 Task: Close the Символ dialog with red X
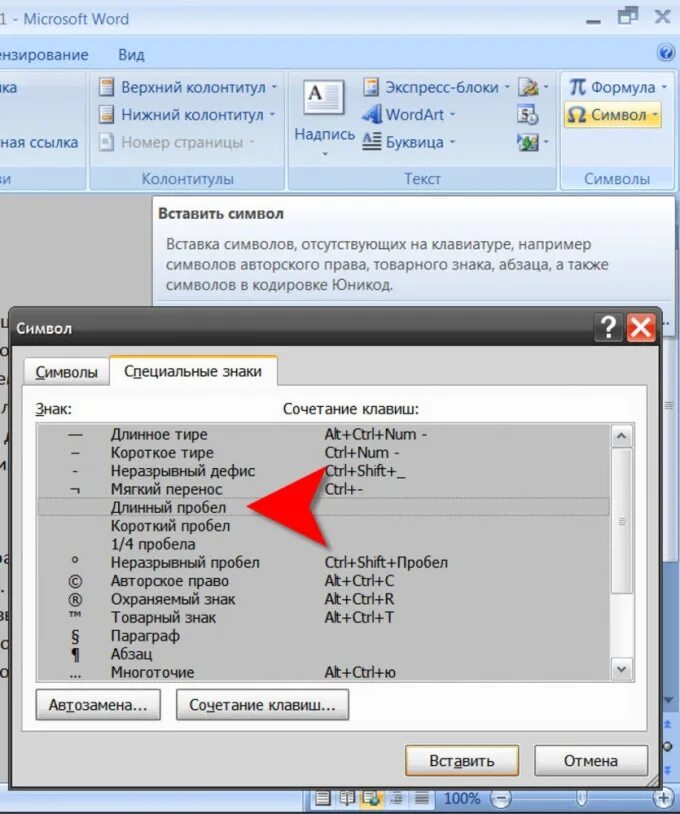click(x=641, y=328)
